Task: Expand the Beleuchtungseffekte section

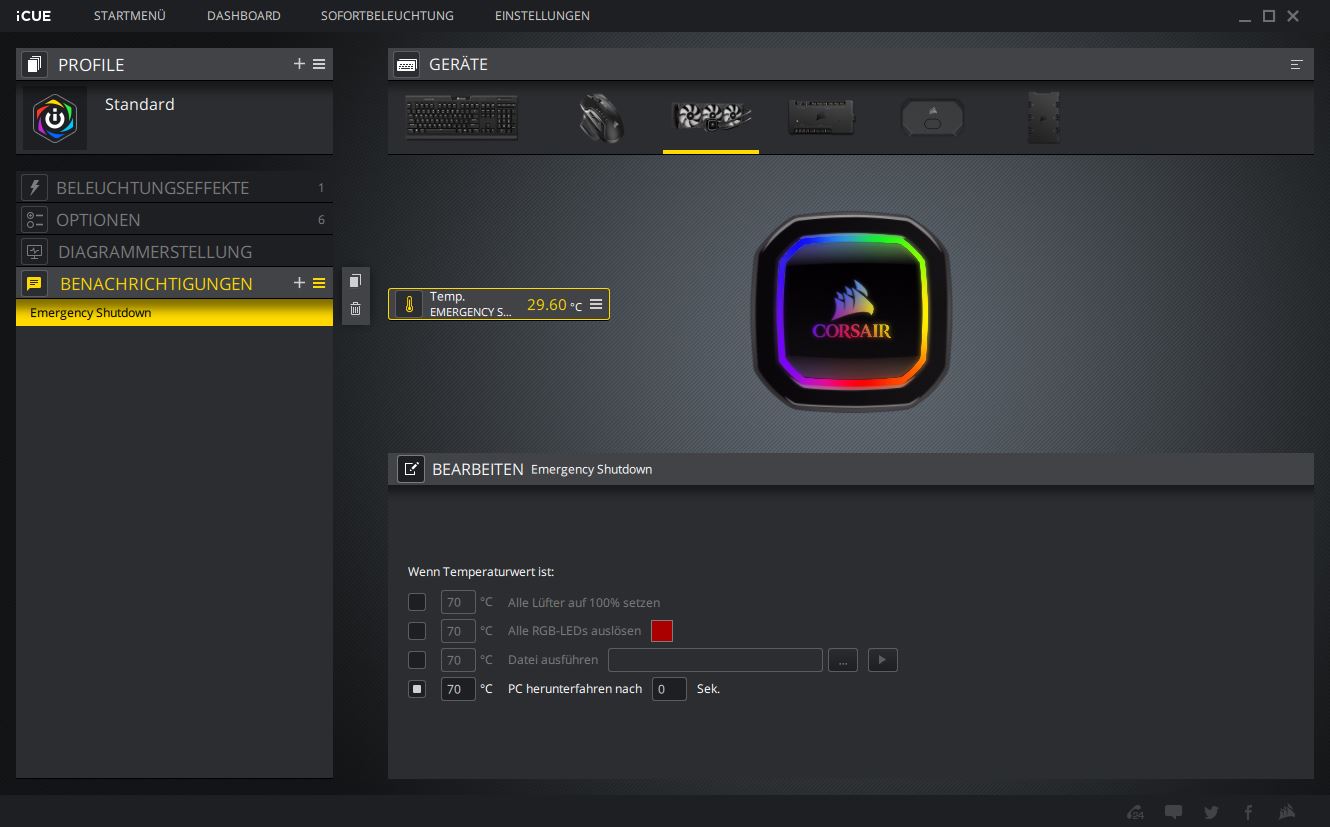Action: point(174,187)
